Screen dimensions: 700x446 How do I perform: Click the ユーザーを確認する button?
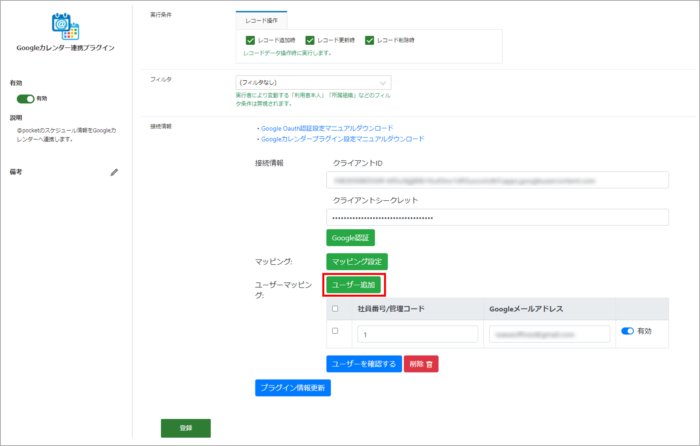point(364,364)
